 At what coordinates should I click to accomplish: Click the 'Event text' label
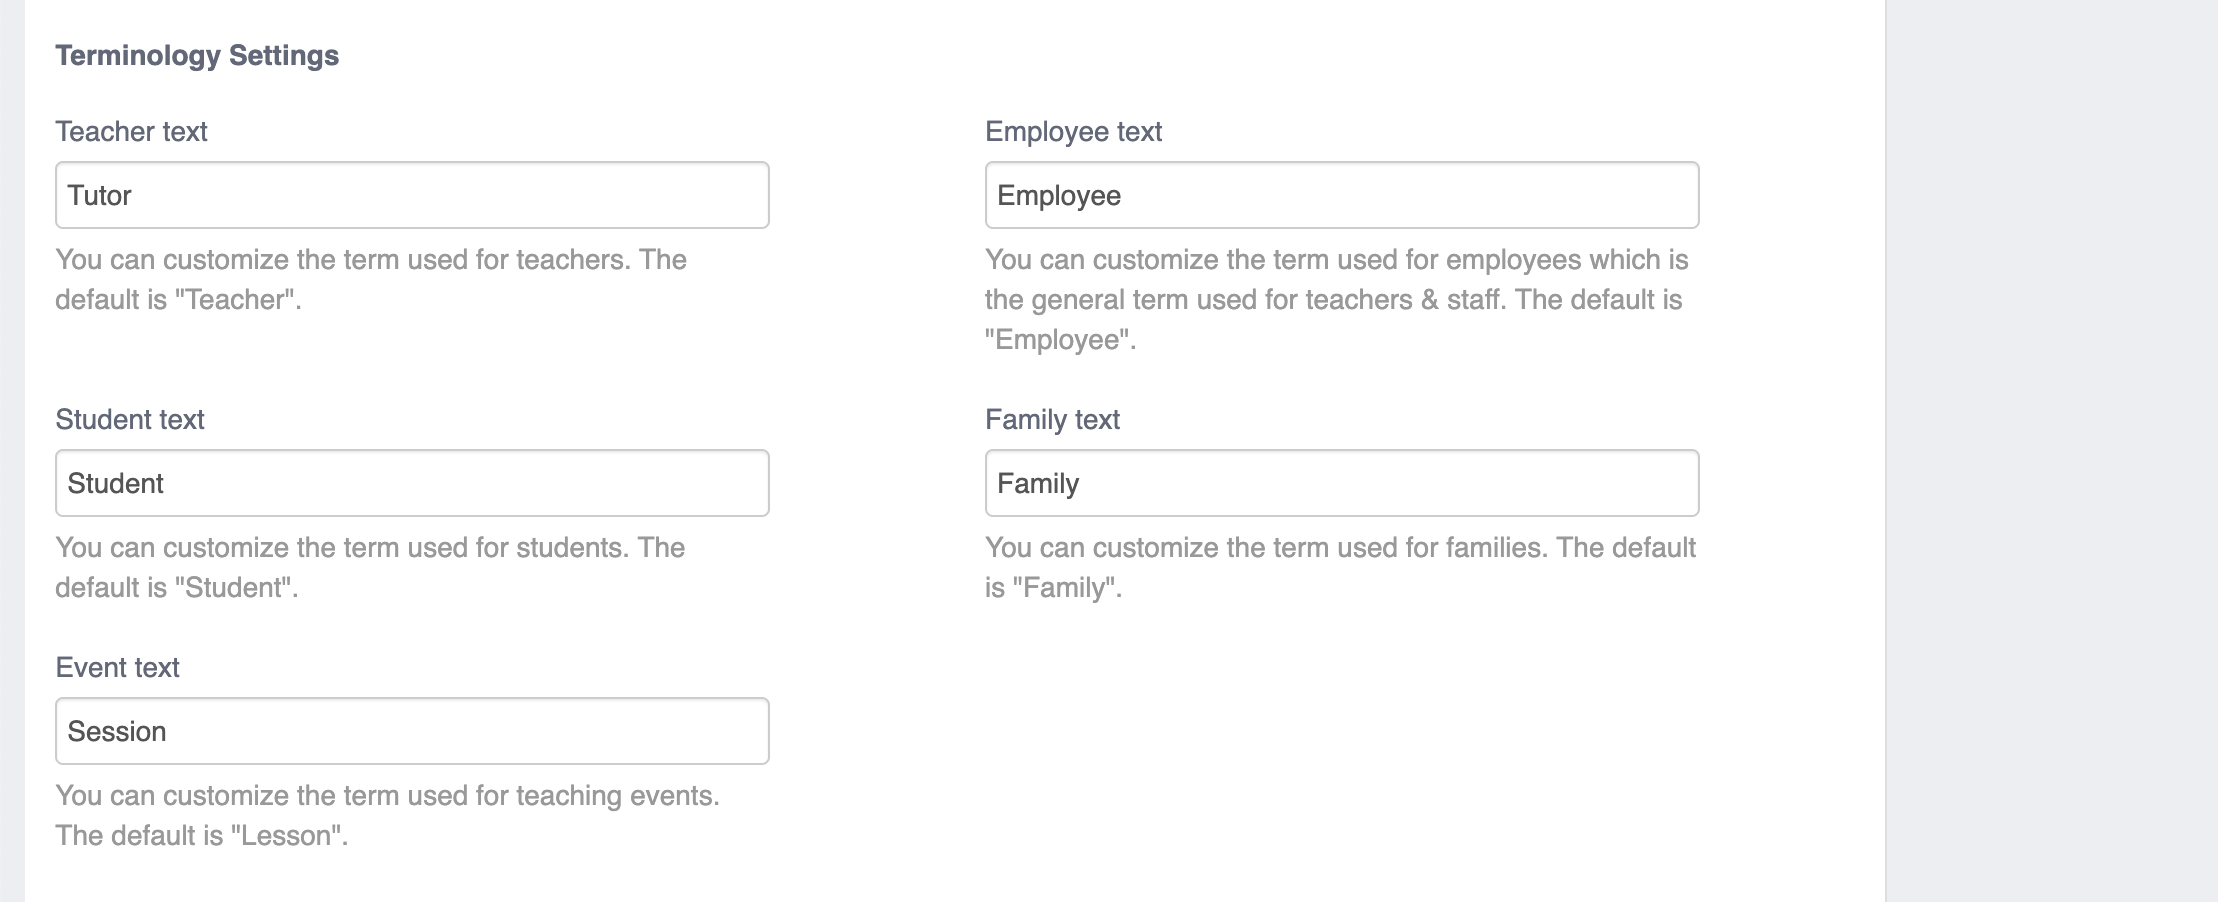117,668
